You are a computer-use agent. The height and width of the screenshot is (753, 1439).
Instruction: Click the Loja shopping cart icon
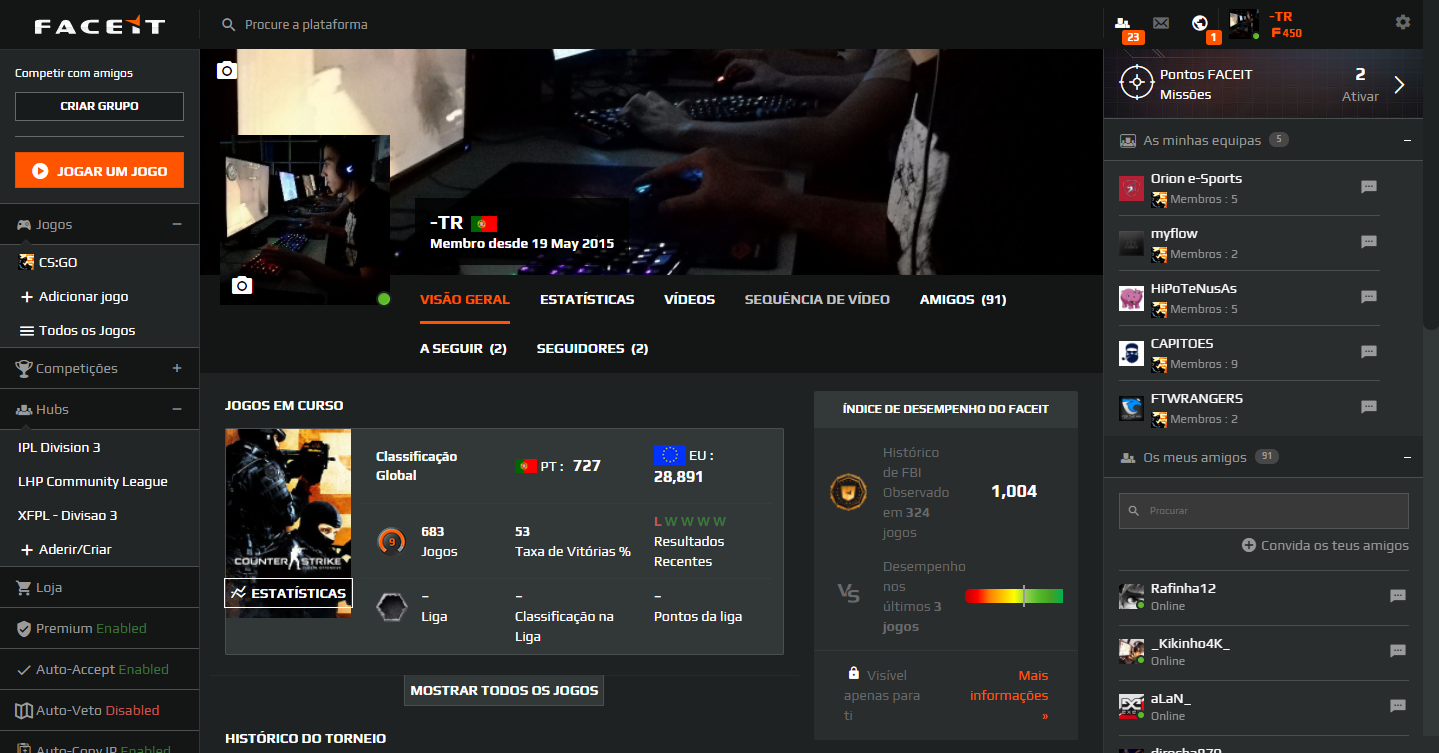(x=25, y=588)
